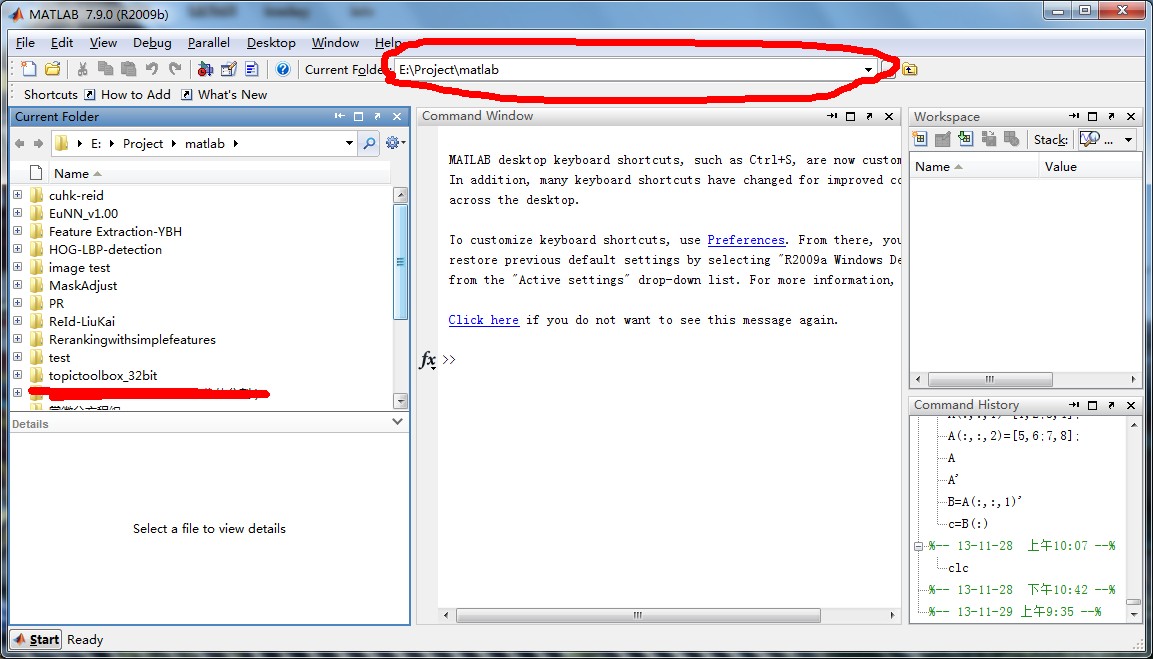Image resolution: width=1153 pixels, height=659 pixels.
Task: Close the Command History panel
Action: pyautogui.click(x=1131, y=405)
